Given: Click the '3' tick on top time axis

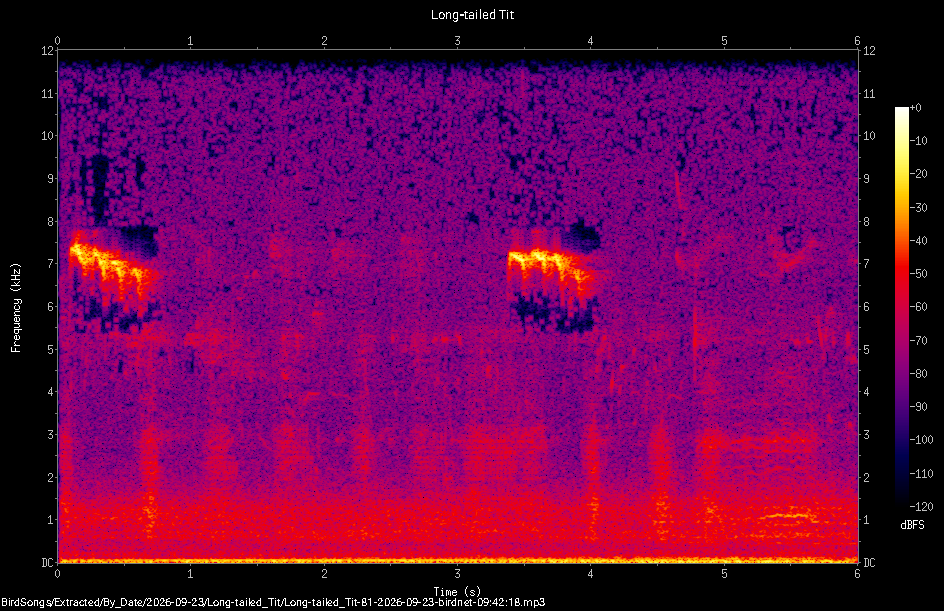Looking at the screenshot, I should click(458, 41).
